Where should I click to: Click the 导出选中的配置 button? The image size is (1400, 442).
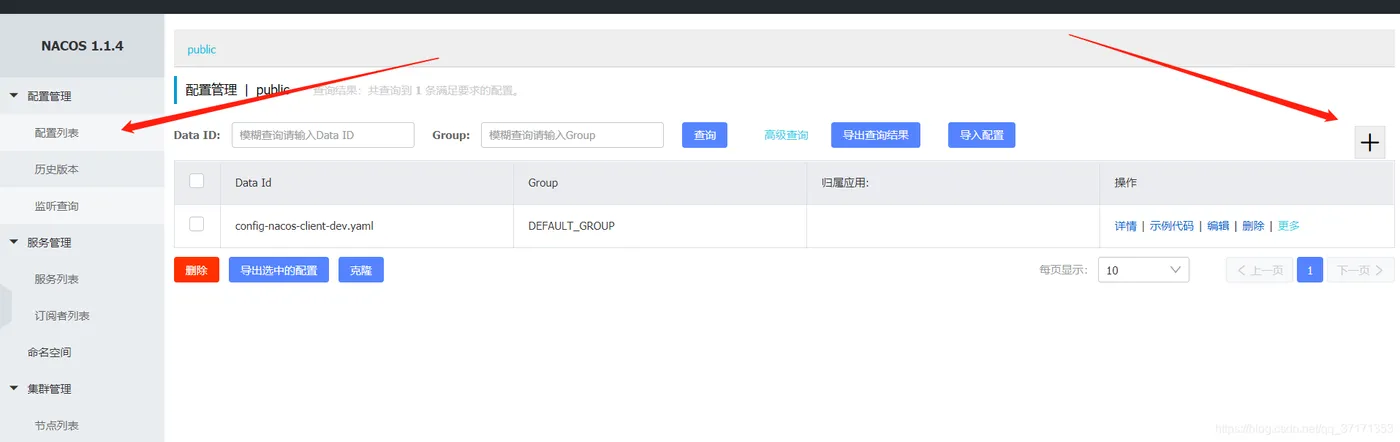click(279, 270)
